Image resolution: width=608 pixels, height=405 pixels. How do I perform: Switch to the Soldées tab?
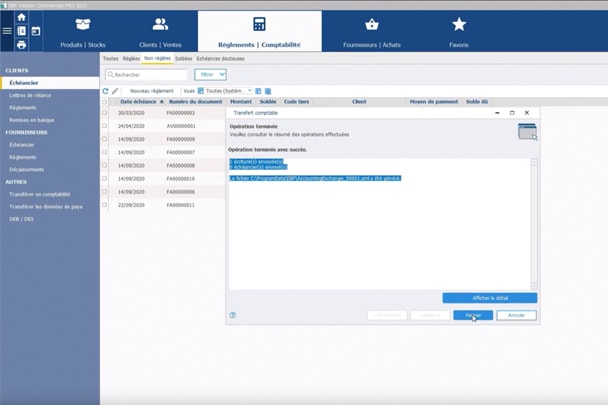point(183,59)
